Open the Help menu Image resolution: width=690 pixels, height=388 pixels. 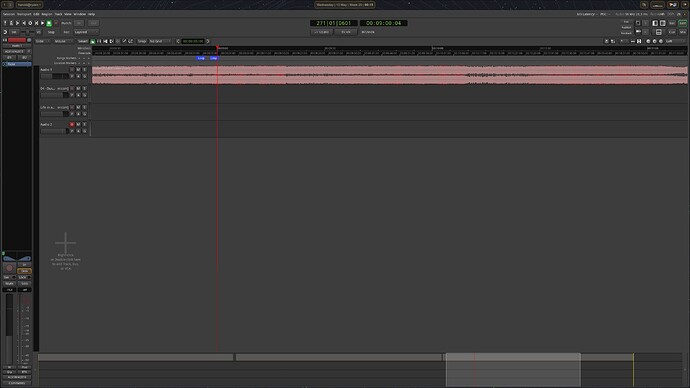tap(91, 14)
